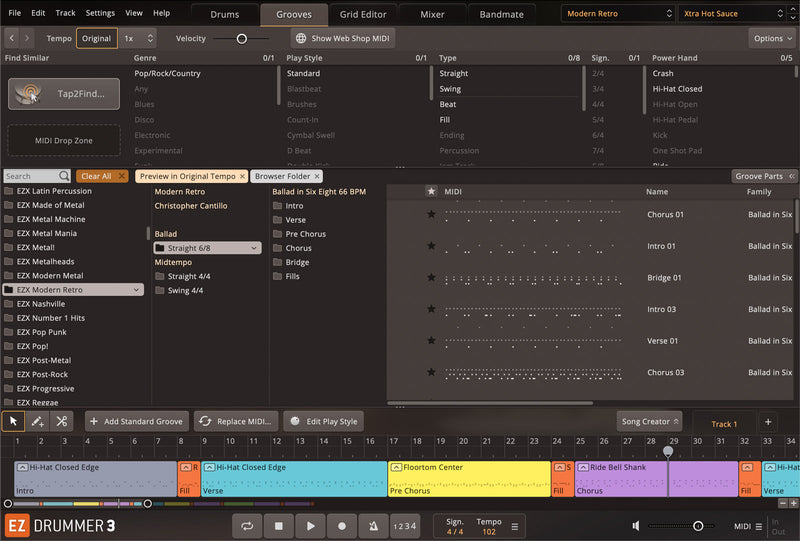The width and height of the screenshot is (800, 541).
Task: Select the arrow pointer tool
Action: [x=13, y=421]
